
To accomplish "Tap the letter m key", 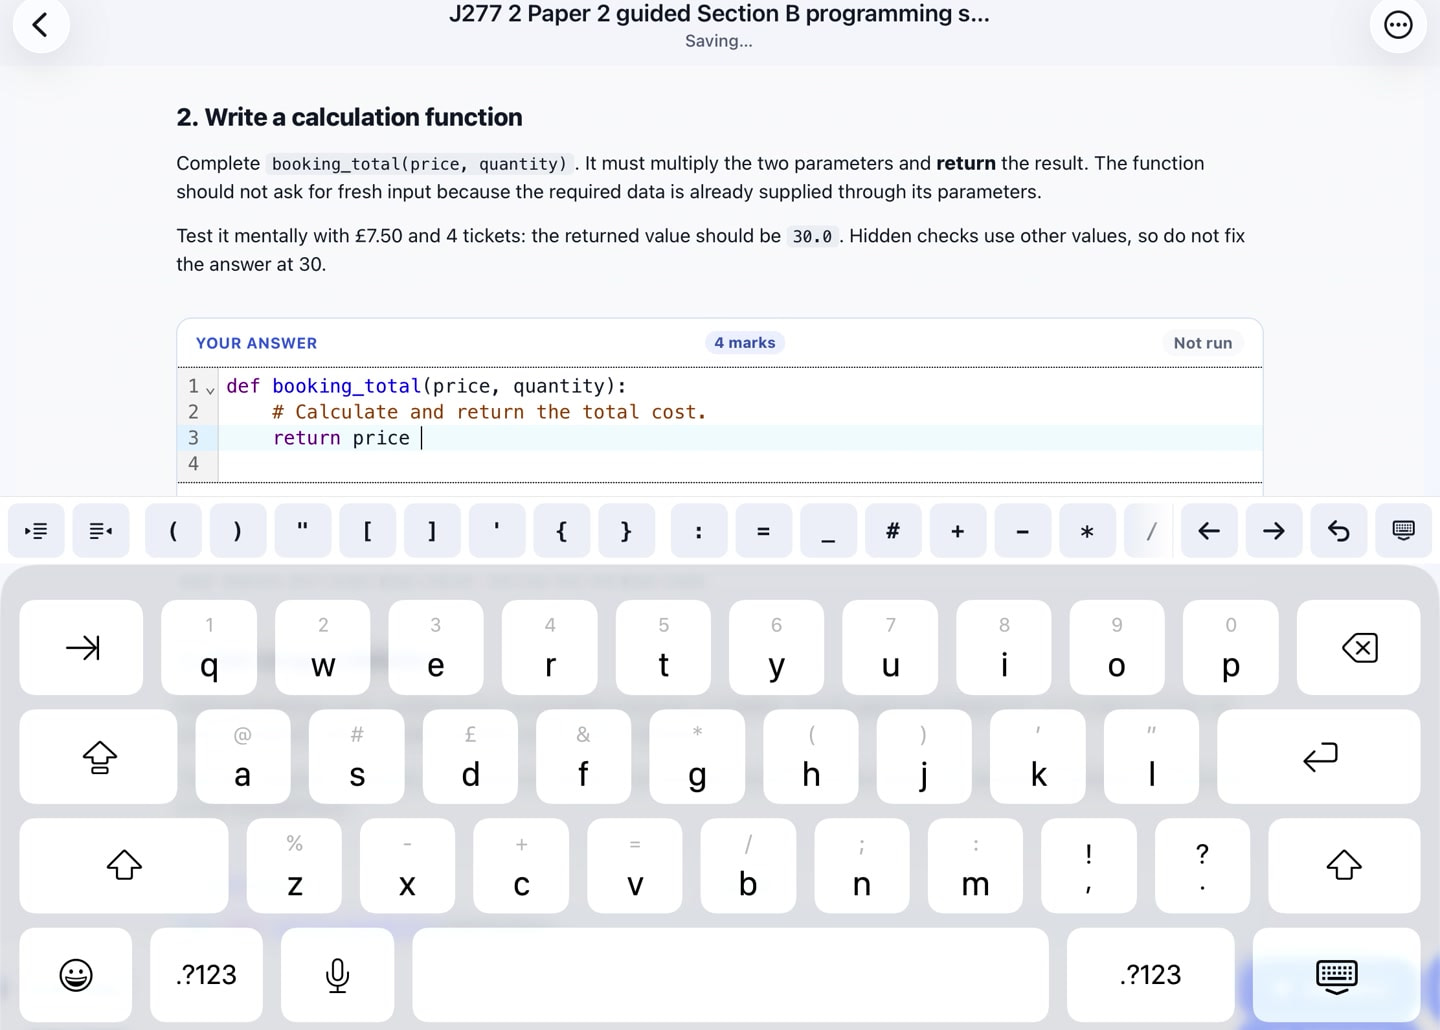I will pos(975,866).
